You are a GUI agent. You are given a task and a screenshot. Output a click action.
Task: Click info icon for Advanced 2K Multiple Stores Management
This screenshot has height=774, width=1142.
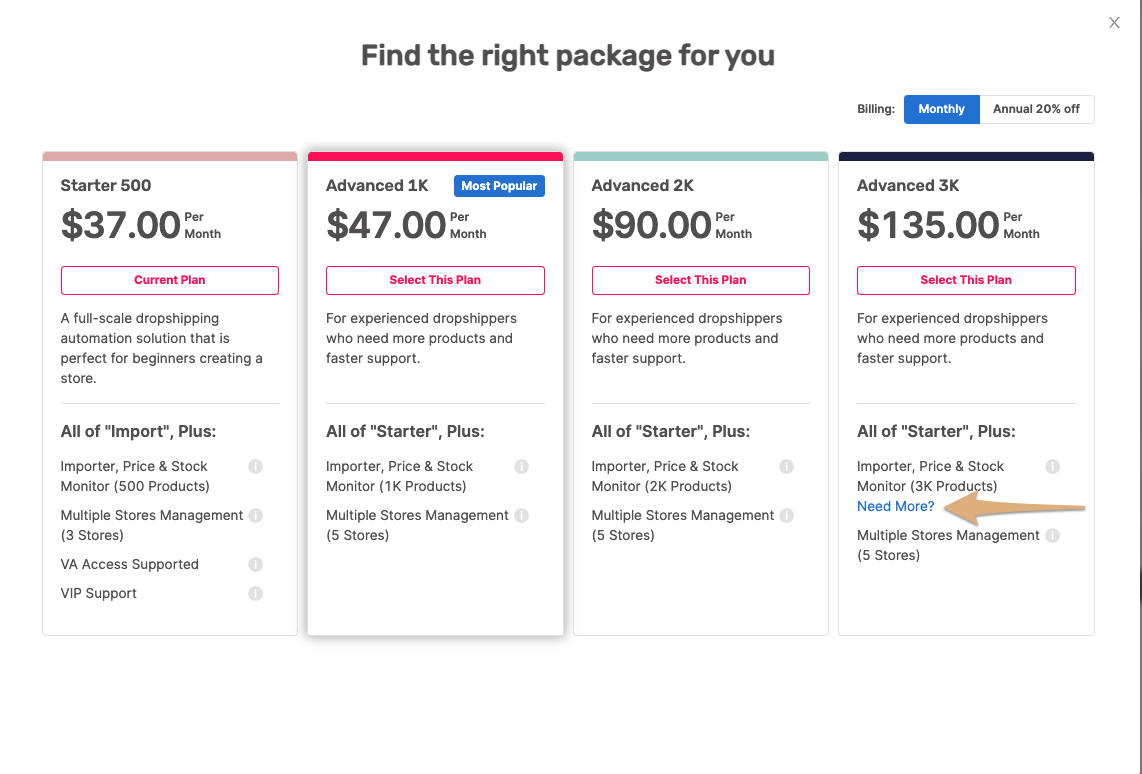(787, 516)
